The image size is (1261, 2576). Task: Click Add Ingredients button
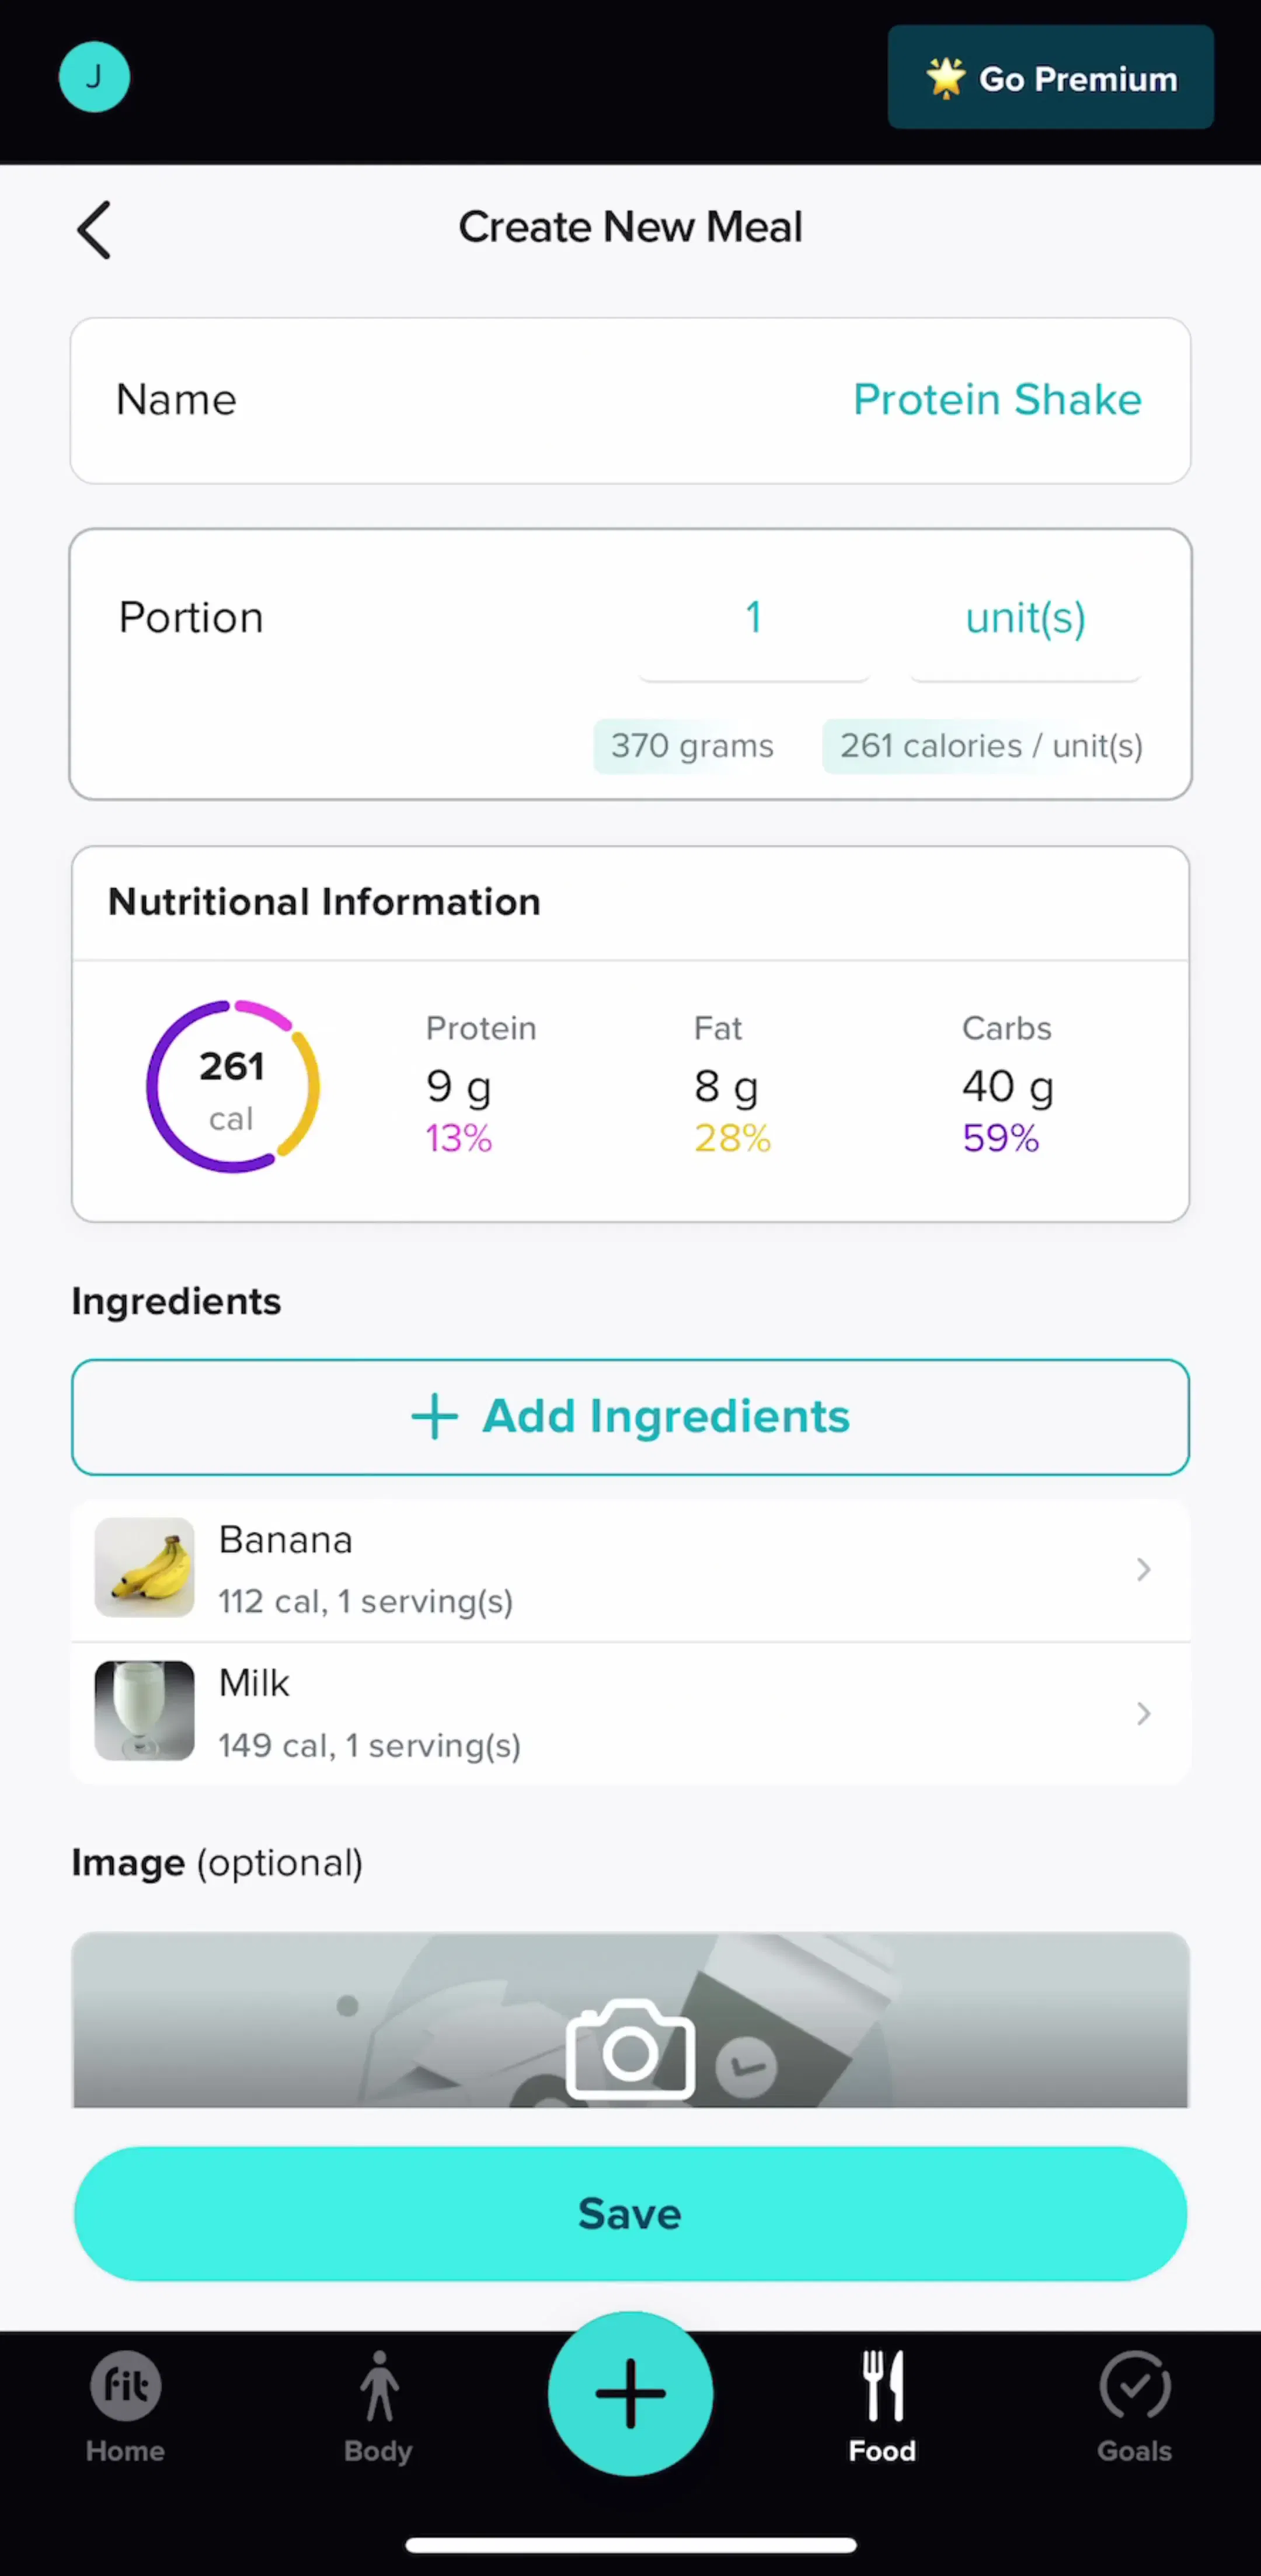pos(630,1416)
